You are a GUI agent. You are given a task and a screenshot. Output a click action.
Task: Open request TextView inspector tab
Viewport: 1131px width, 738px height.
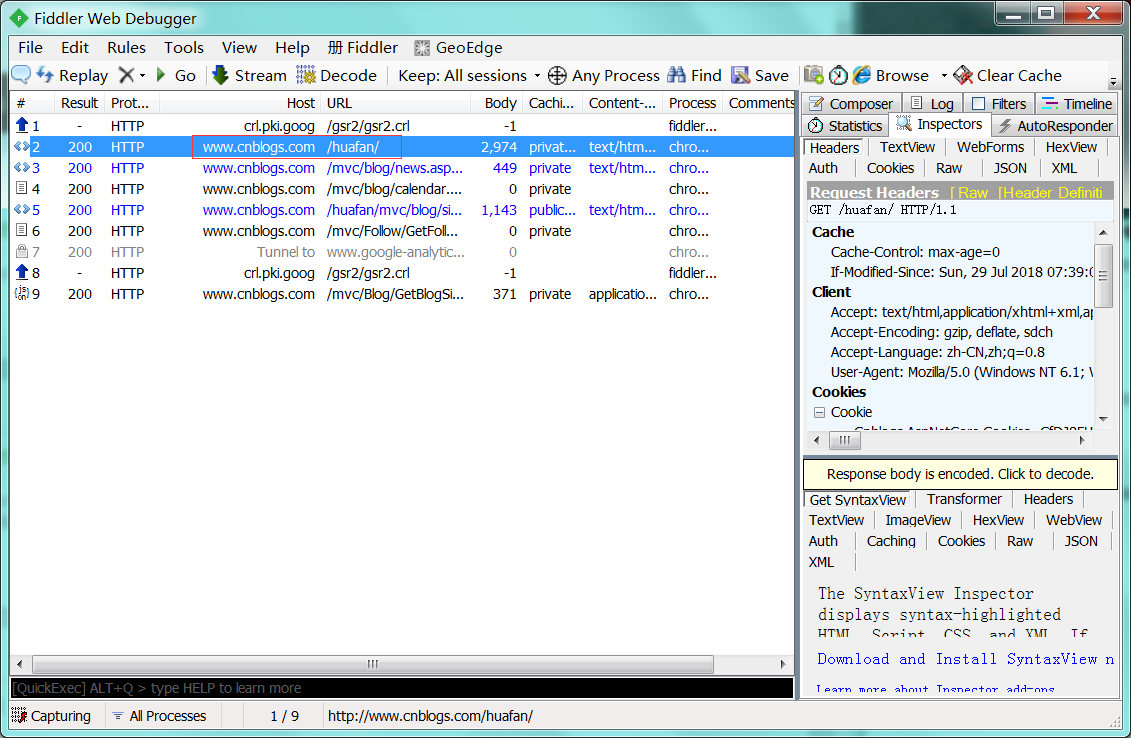point(907,147)
